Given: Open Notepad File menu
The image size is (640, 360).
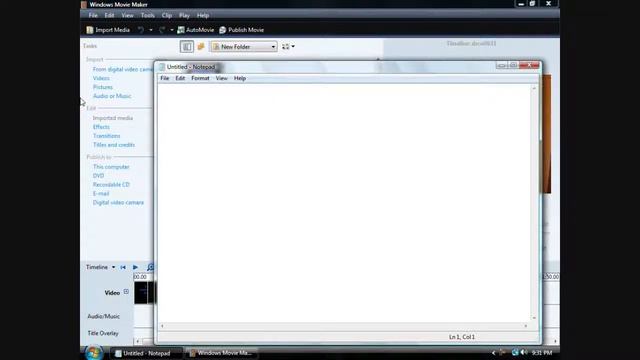Looking at the screenshot, I should 164,78.
